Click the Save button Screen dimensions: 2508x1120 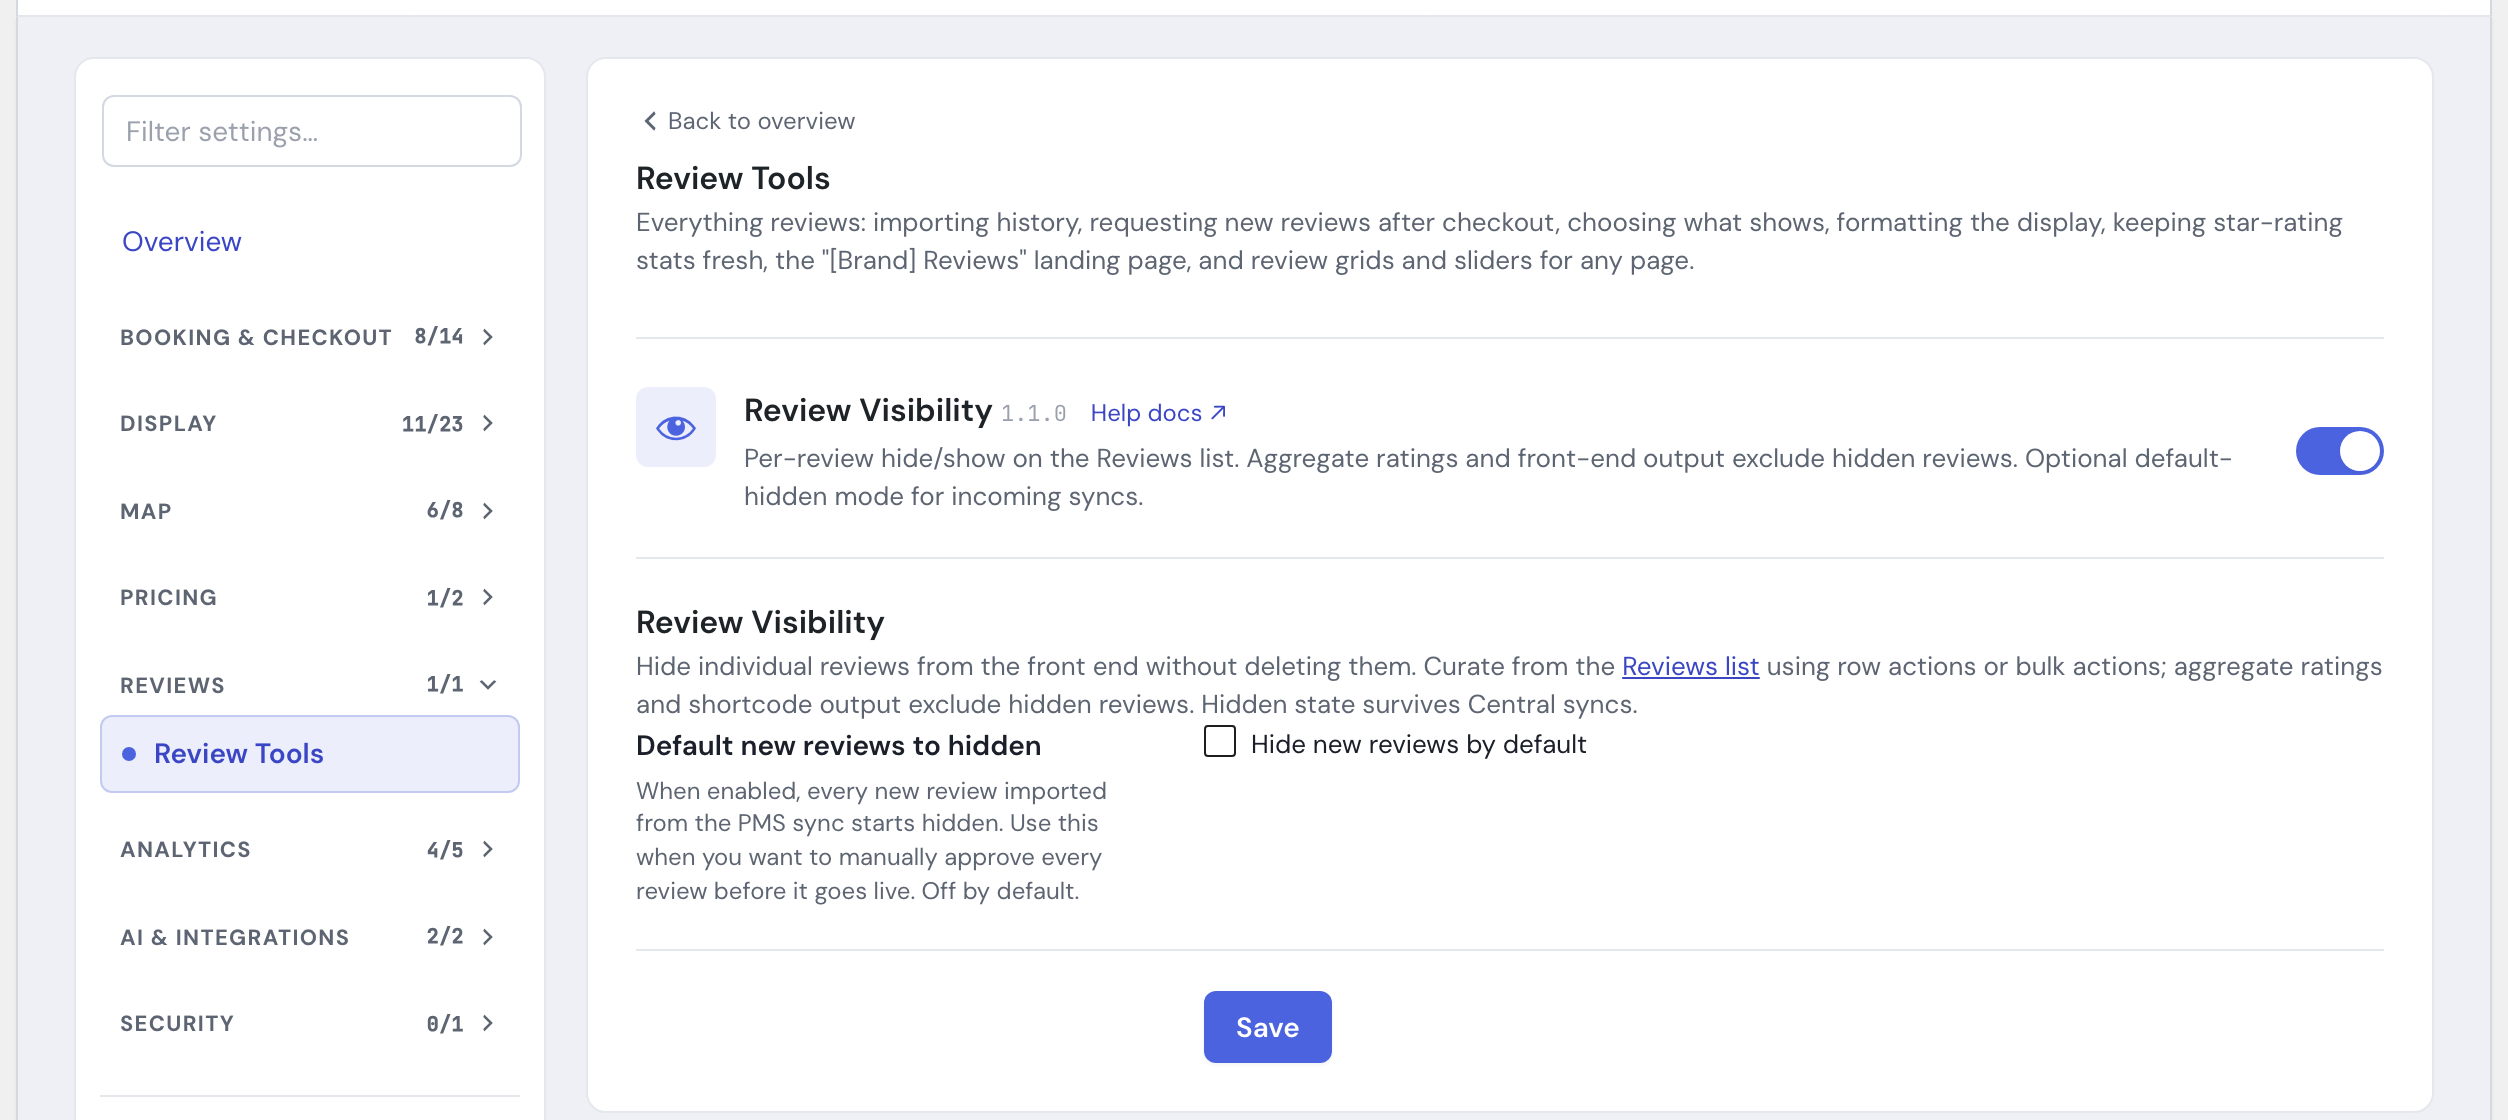tap(1267, 1027)
